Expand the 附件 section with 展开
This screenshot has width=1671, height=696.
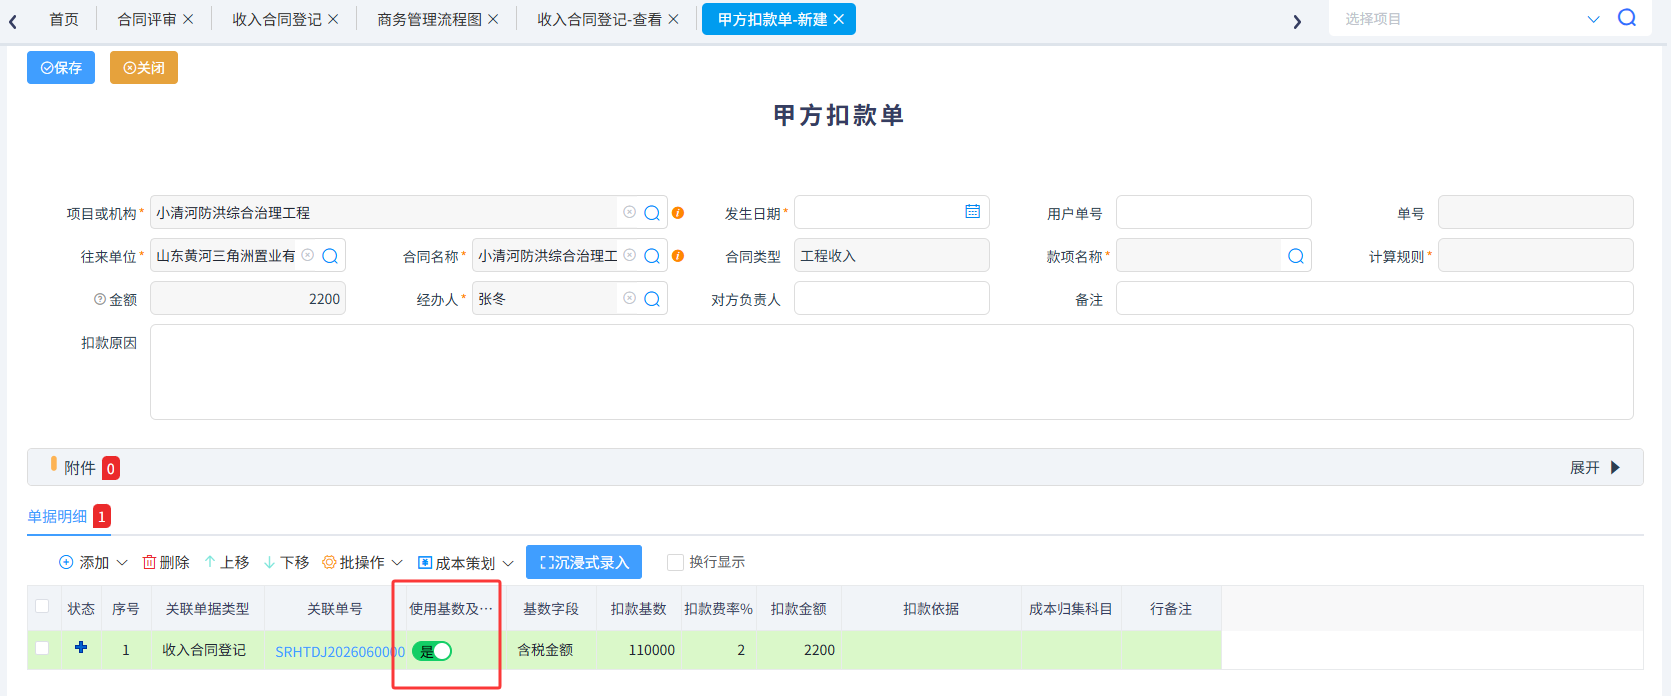coord(1595,468)
